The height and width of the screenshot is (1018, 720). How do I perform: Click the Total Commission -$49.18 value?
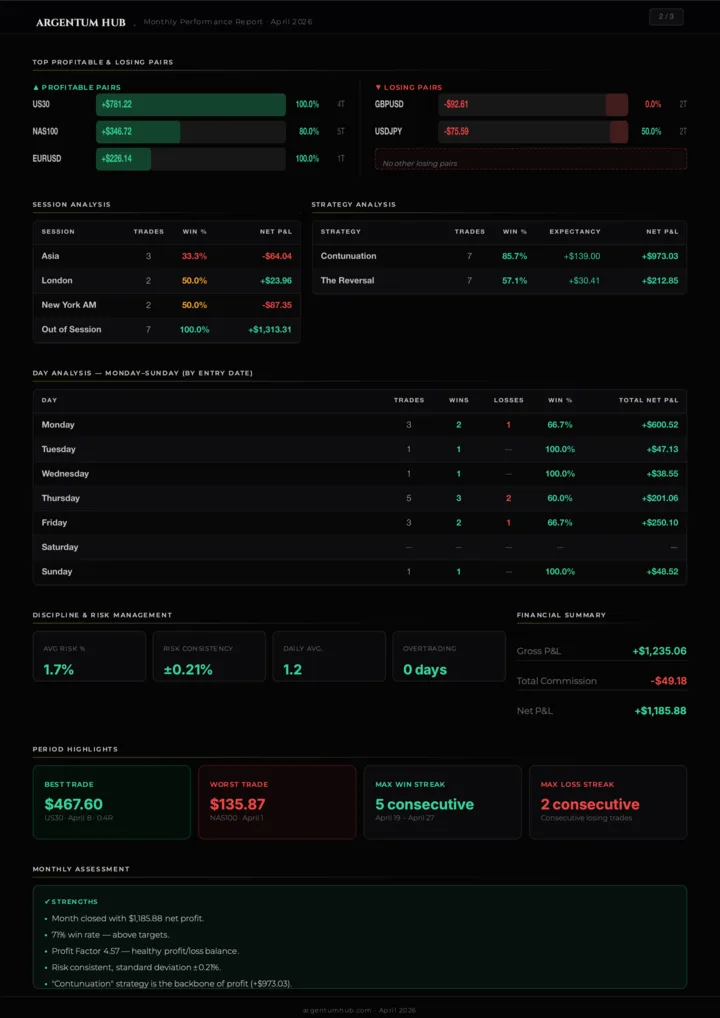tap(668, 681)
